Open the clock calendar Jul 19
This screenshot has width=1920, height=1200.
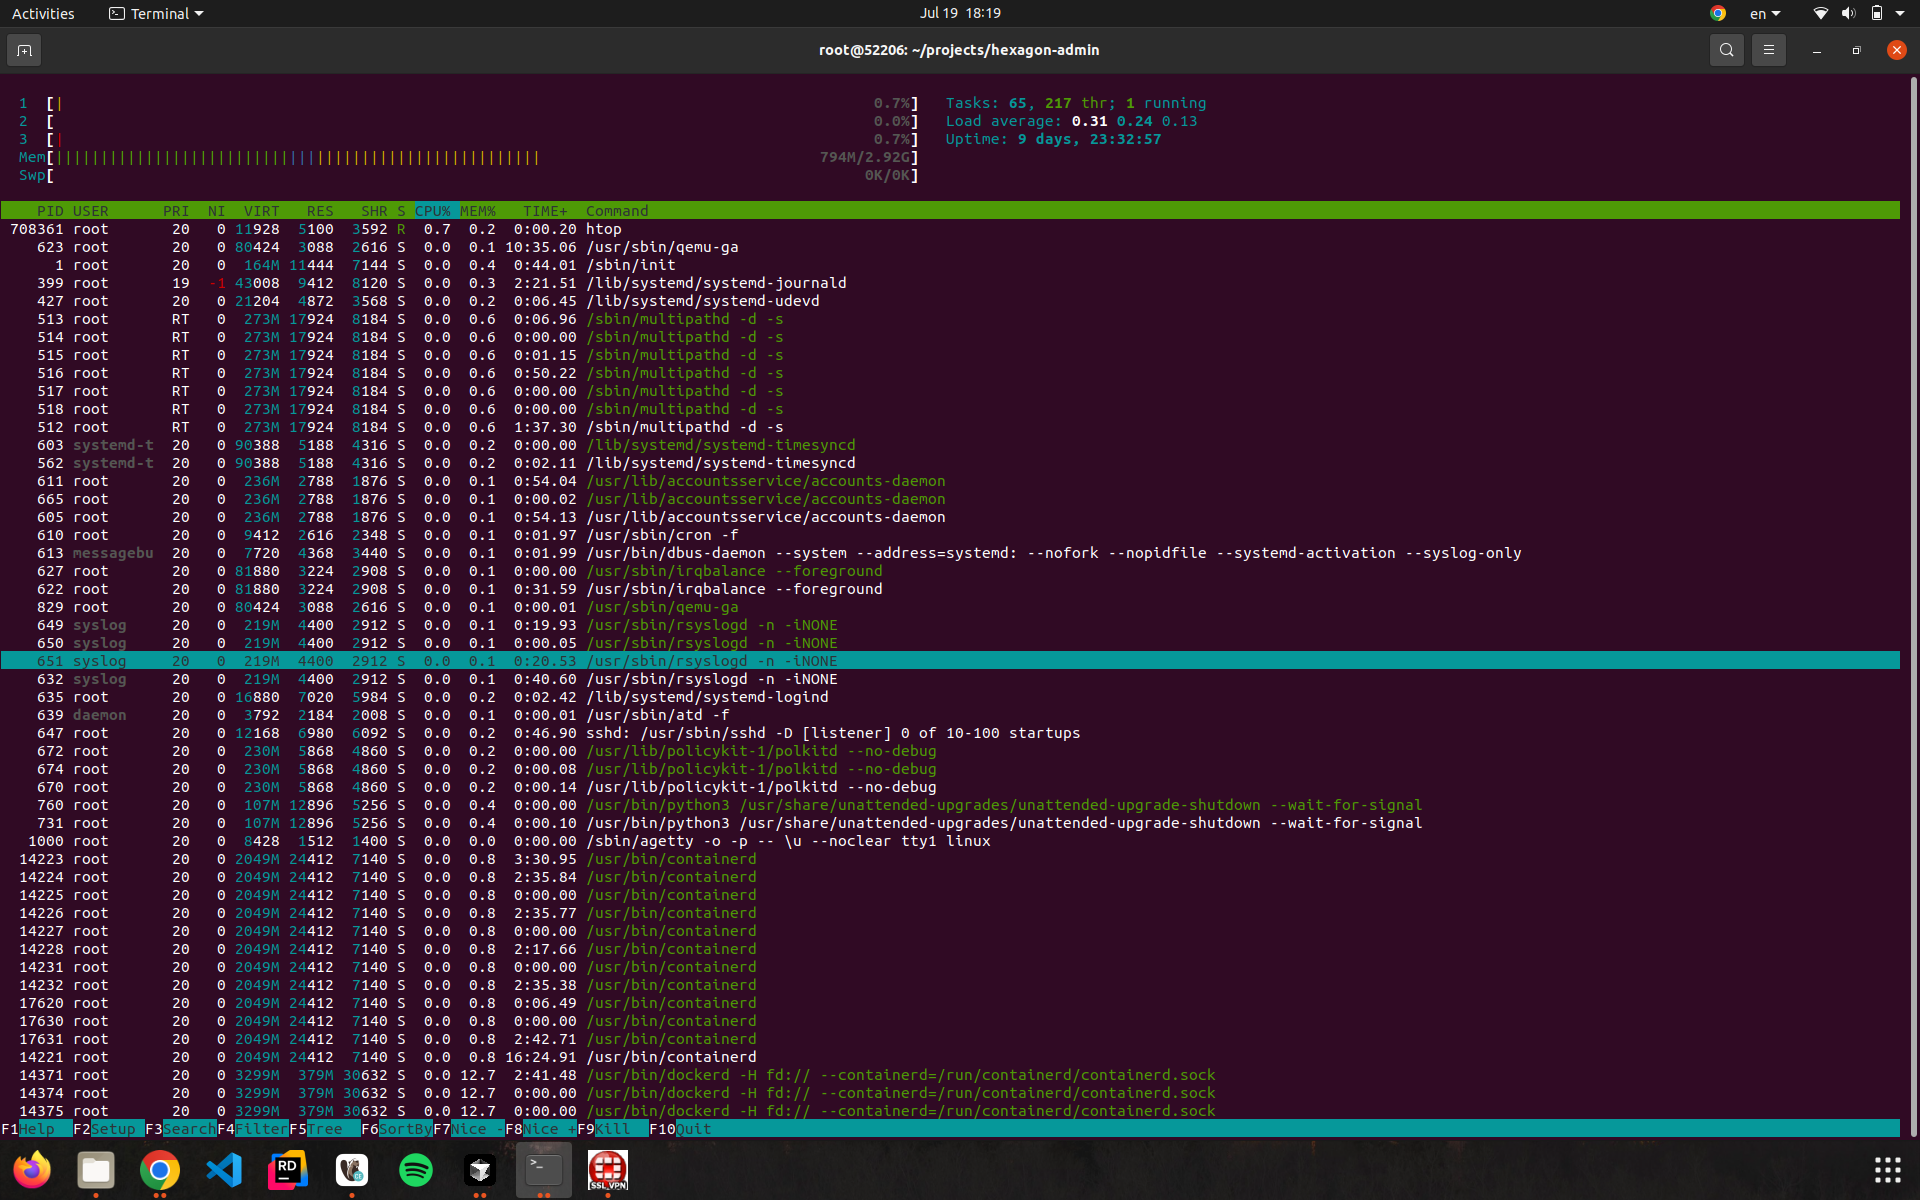(960, 13)
